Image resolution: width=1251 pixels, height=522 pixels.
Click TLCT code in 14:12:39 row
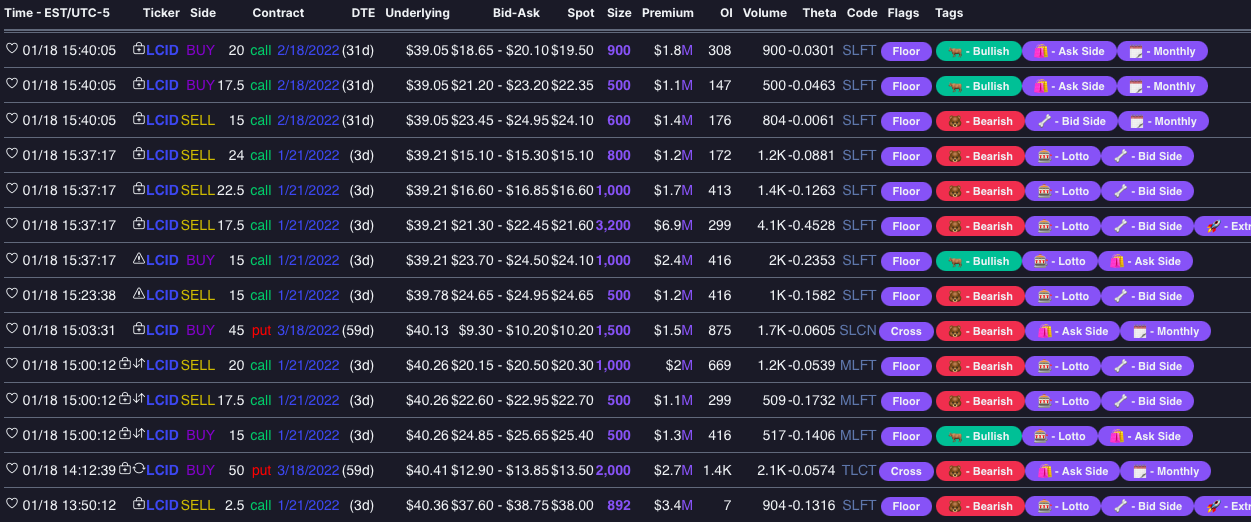pos(858,470)
